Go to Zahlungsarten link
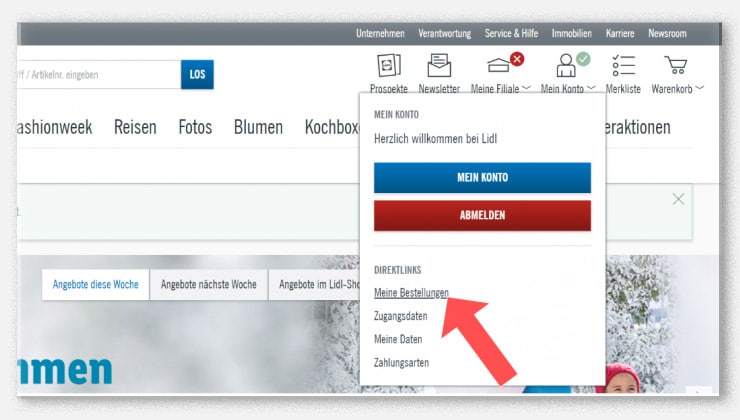Screen dimensions: 740x420 tap(401, 362)
